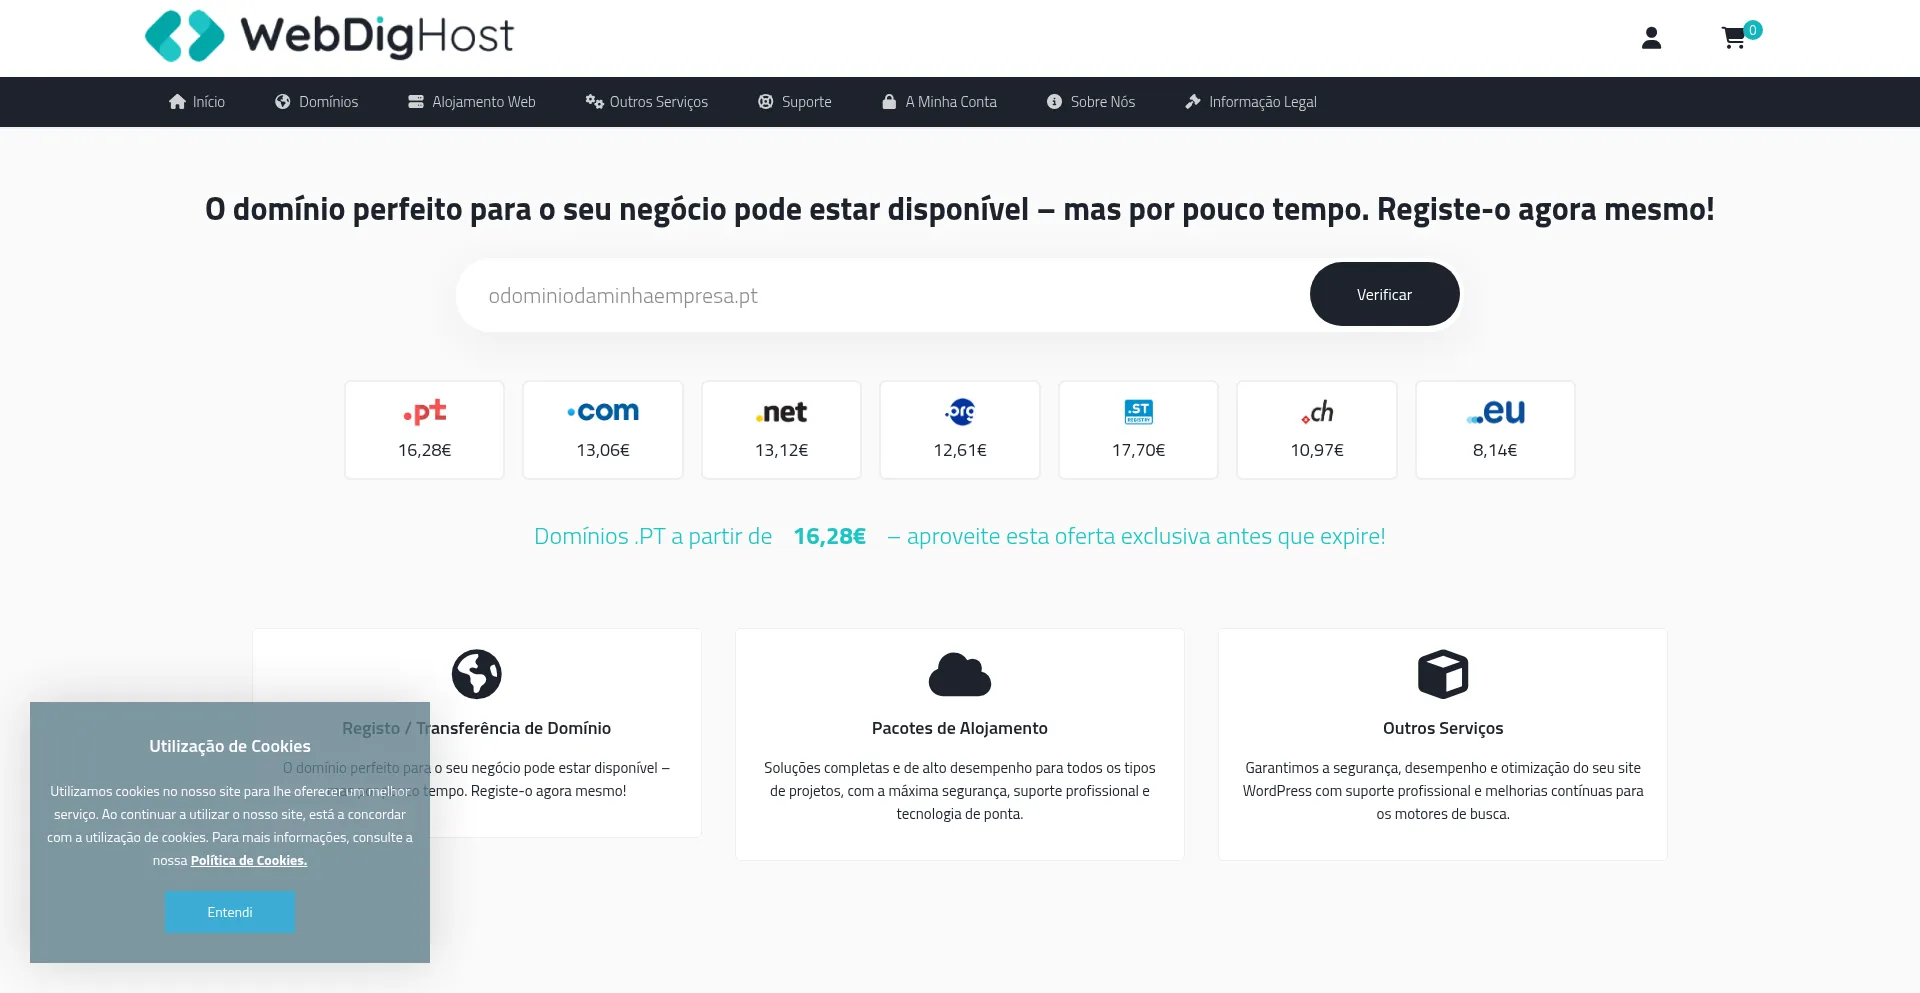The width and height of the screenshot is (1920, 993).
Task: Accept cookies with the Entendi button
Action: [x=230, y=912]
